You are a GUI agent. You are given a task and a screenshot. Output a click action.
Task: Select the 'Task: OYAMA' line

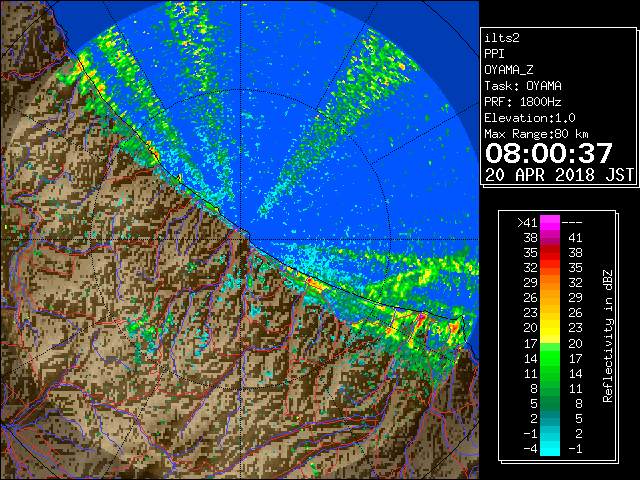tap(523, 86)
